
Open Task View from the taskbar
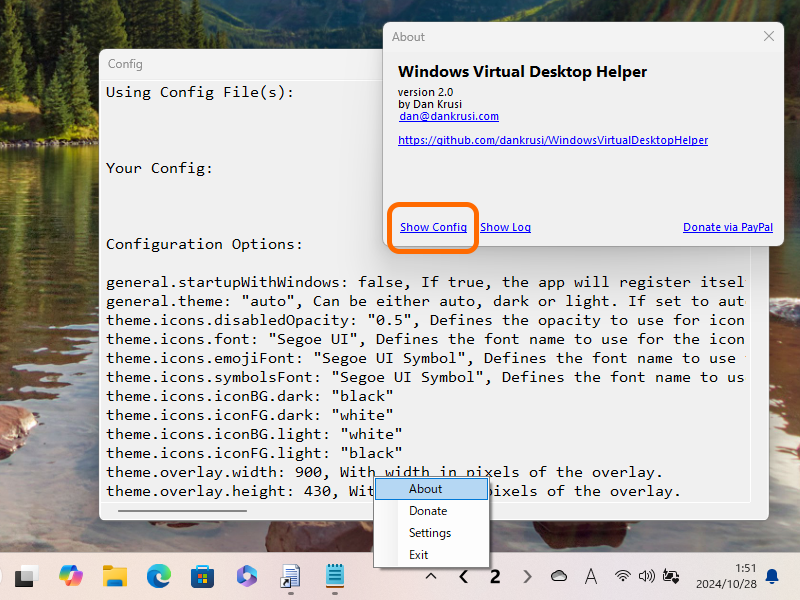[x=27, y=577]
